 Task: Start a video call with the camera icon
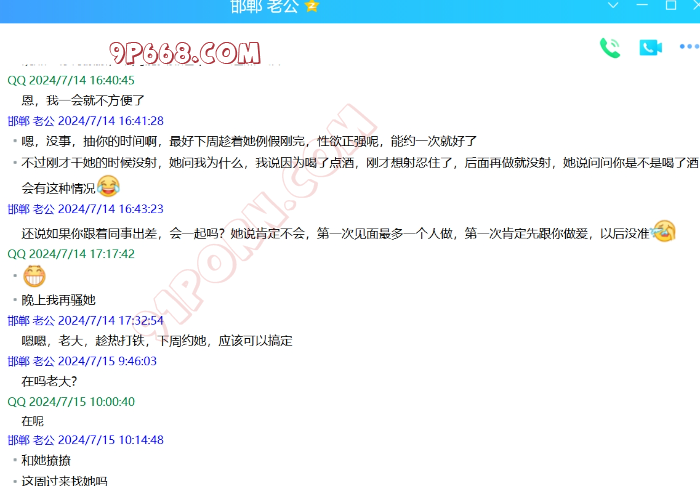[651, 47]
